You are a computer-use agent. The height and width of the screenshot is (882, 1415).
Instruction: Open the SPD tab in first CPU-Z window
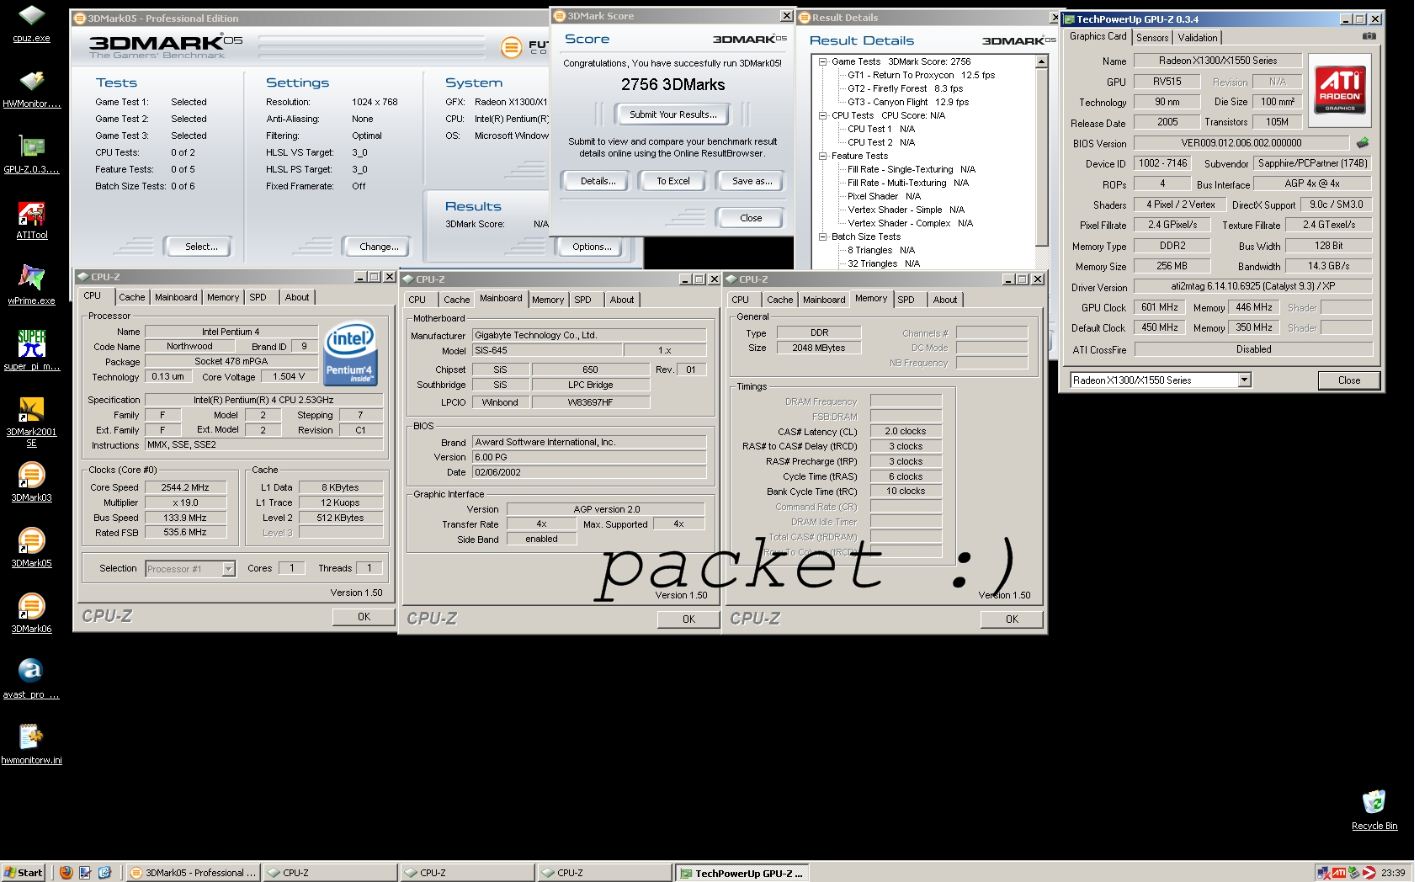click(258, 297)
